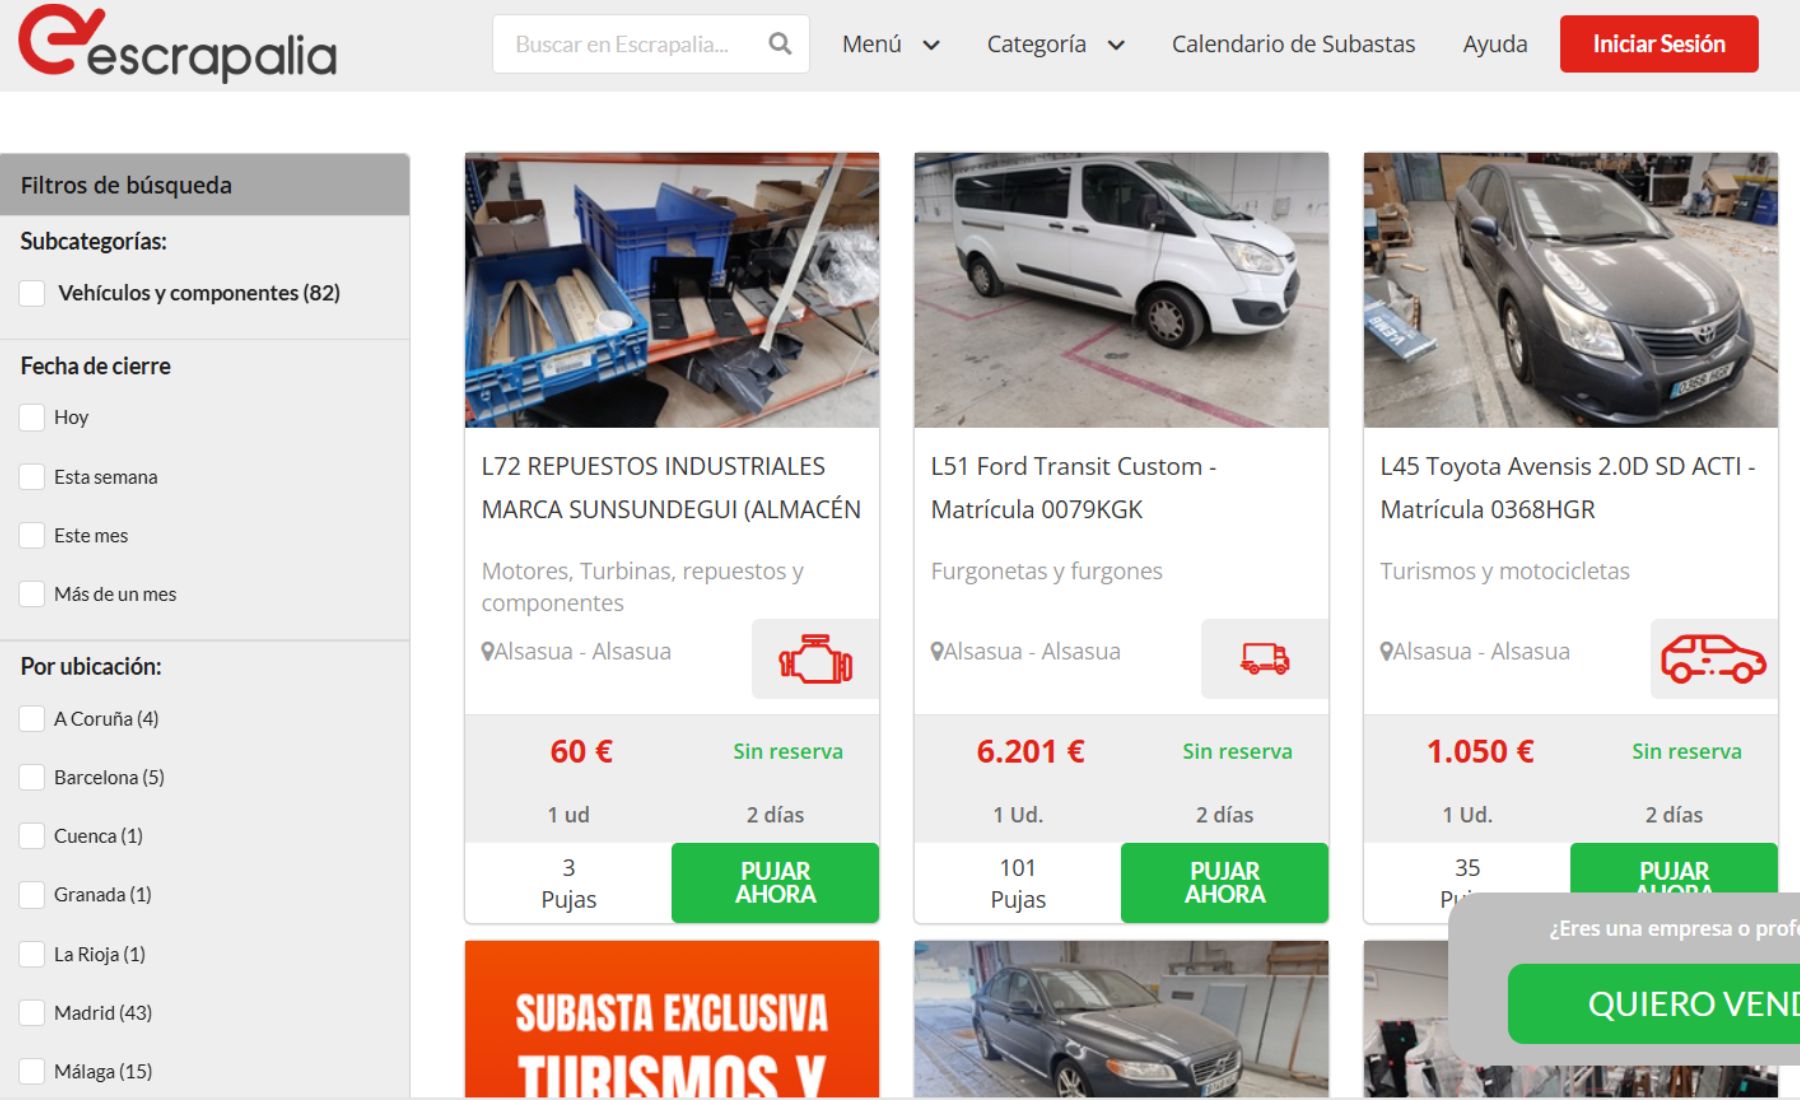Click the red car category icon
This screenshot has height=1100, width=1800.
1712,659
